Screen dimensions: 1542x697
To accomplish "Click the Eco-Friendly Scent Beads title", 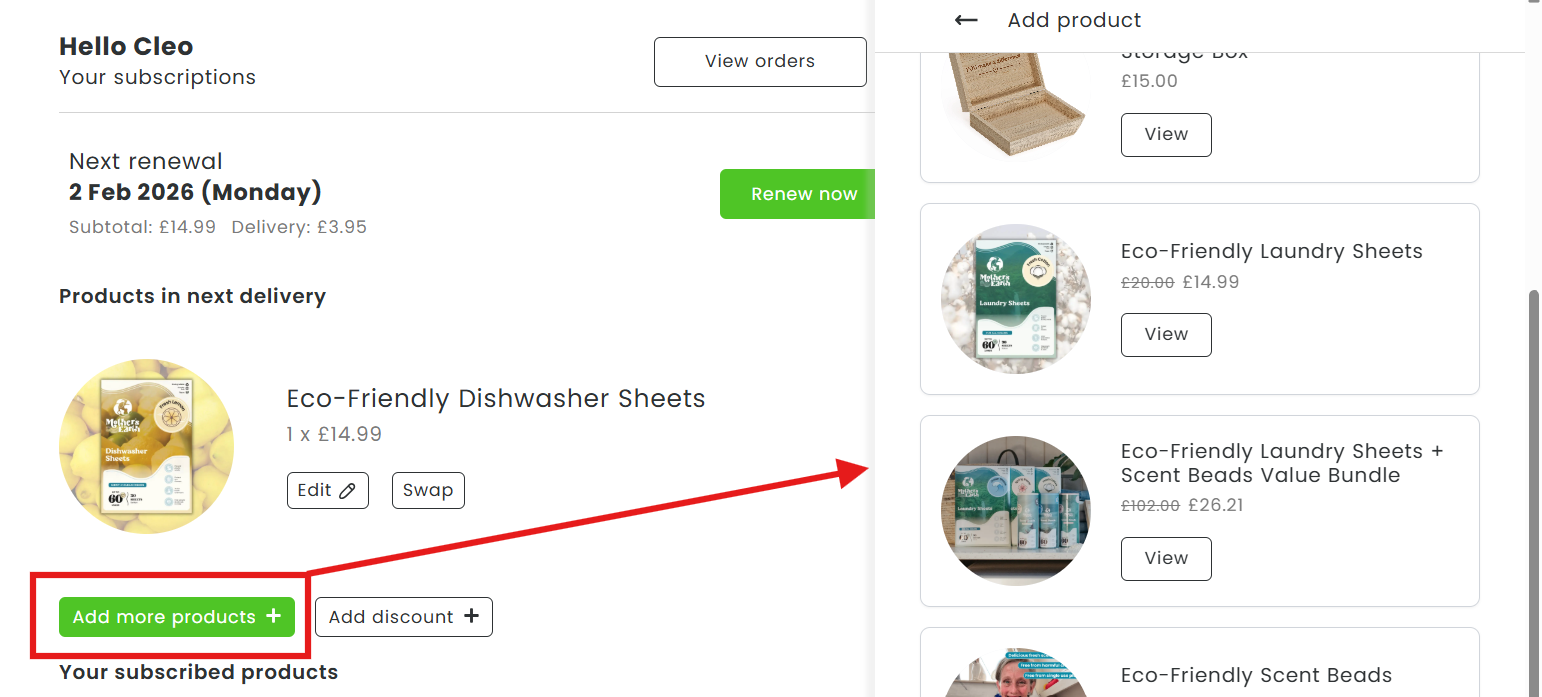I will click(1256, 676).
